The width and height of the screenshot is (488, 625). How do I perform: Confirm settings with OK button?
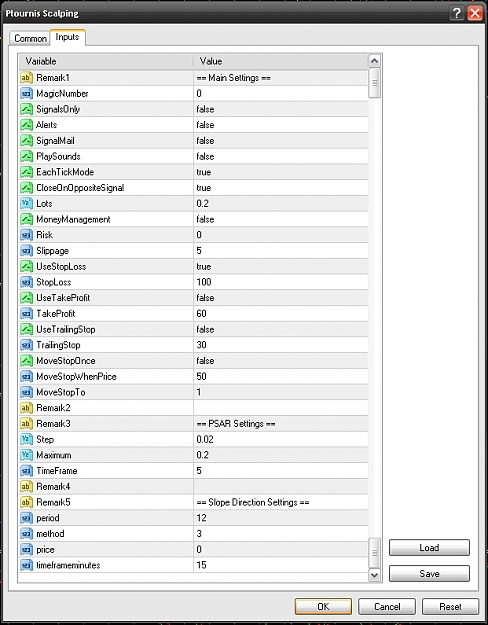pyautogui.click(x=323, y=607)
